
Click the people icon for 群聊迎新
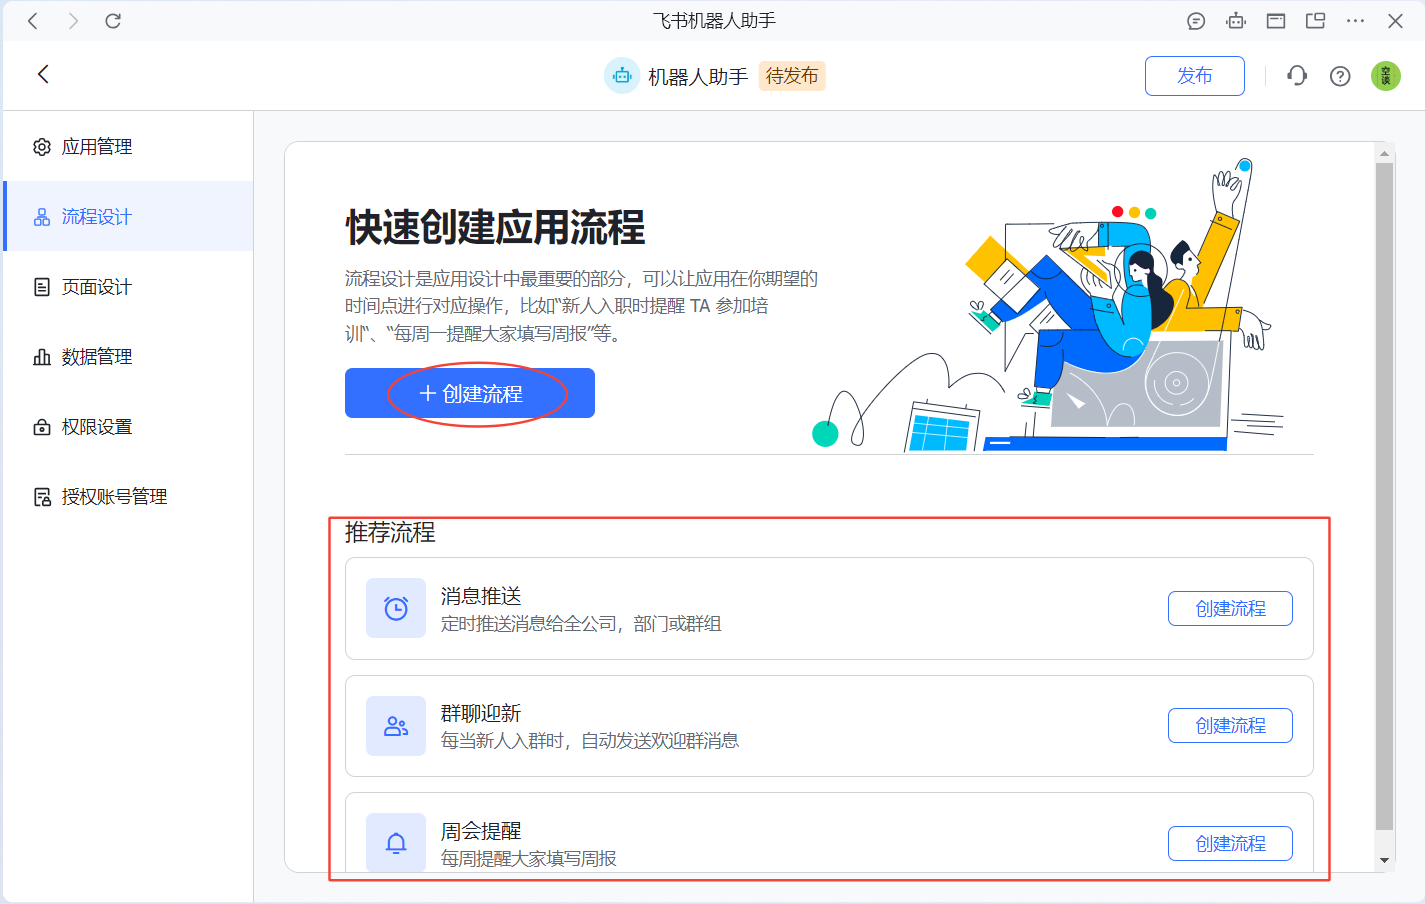(x=396, y=726)
